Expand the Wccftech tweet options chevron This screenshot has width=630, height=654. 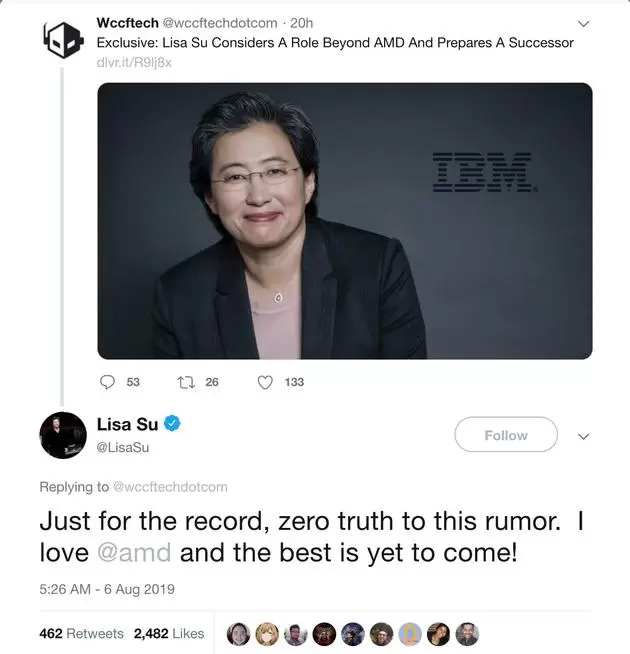pyautogui.click(x=583, y=24)
